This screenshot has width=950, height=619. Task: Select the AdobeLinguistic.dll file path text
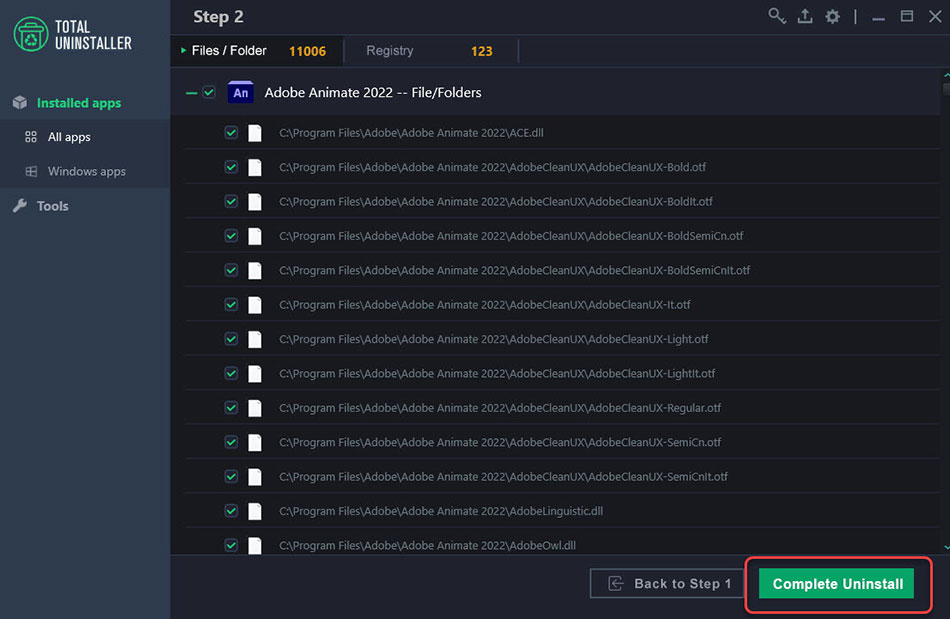pyautogui.click(x=440, y=511)
